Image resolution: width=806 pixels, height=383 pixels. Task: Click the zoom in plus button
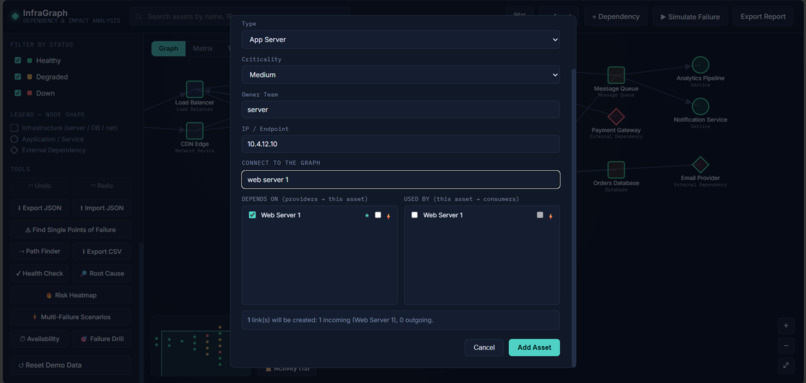tap(785, 326)
